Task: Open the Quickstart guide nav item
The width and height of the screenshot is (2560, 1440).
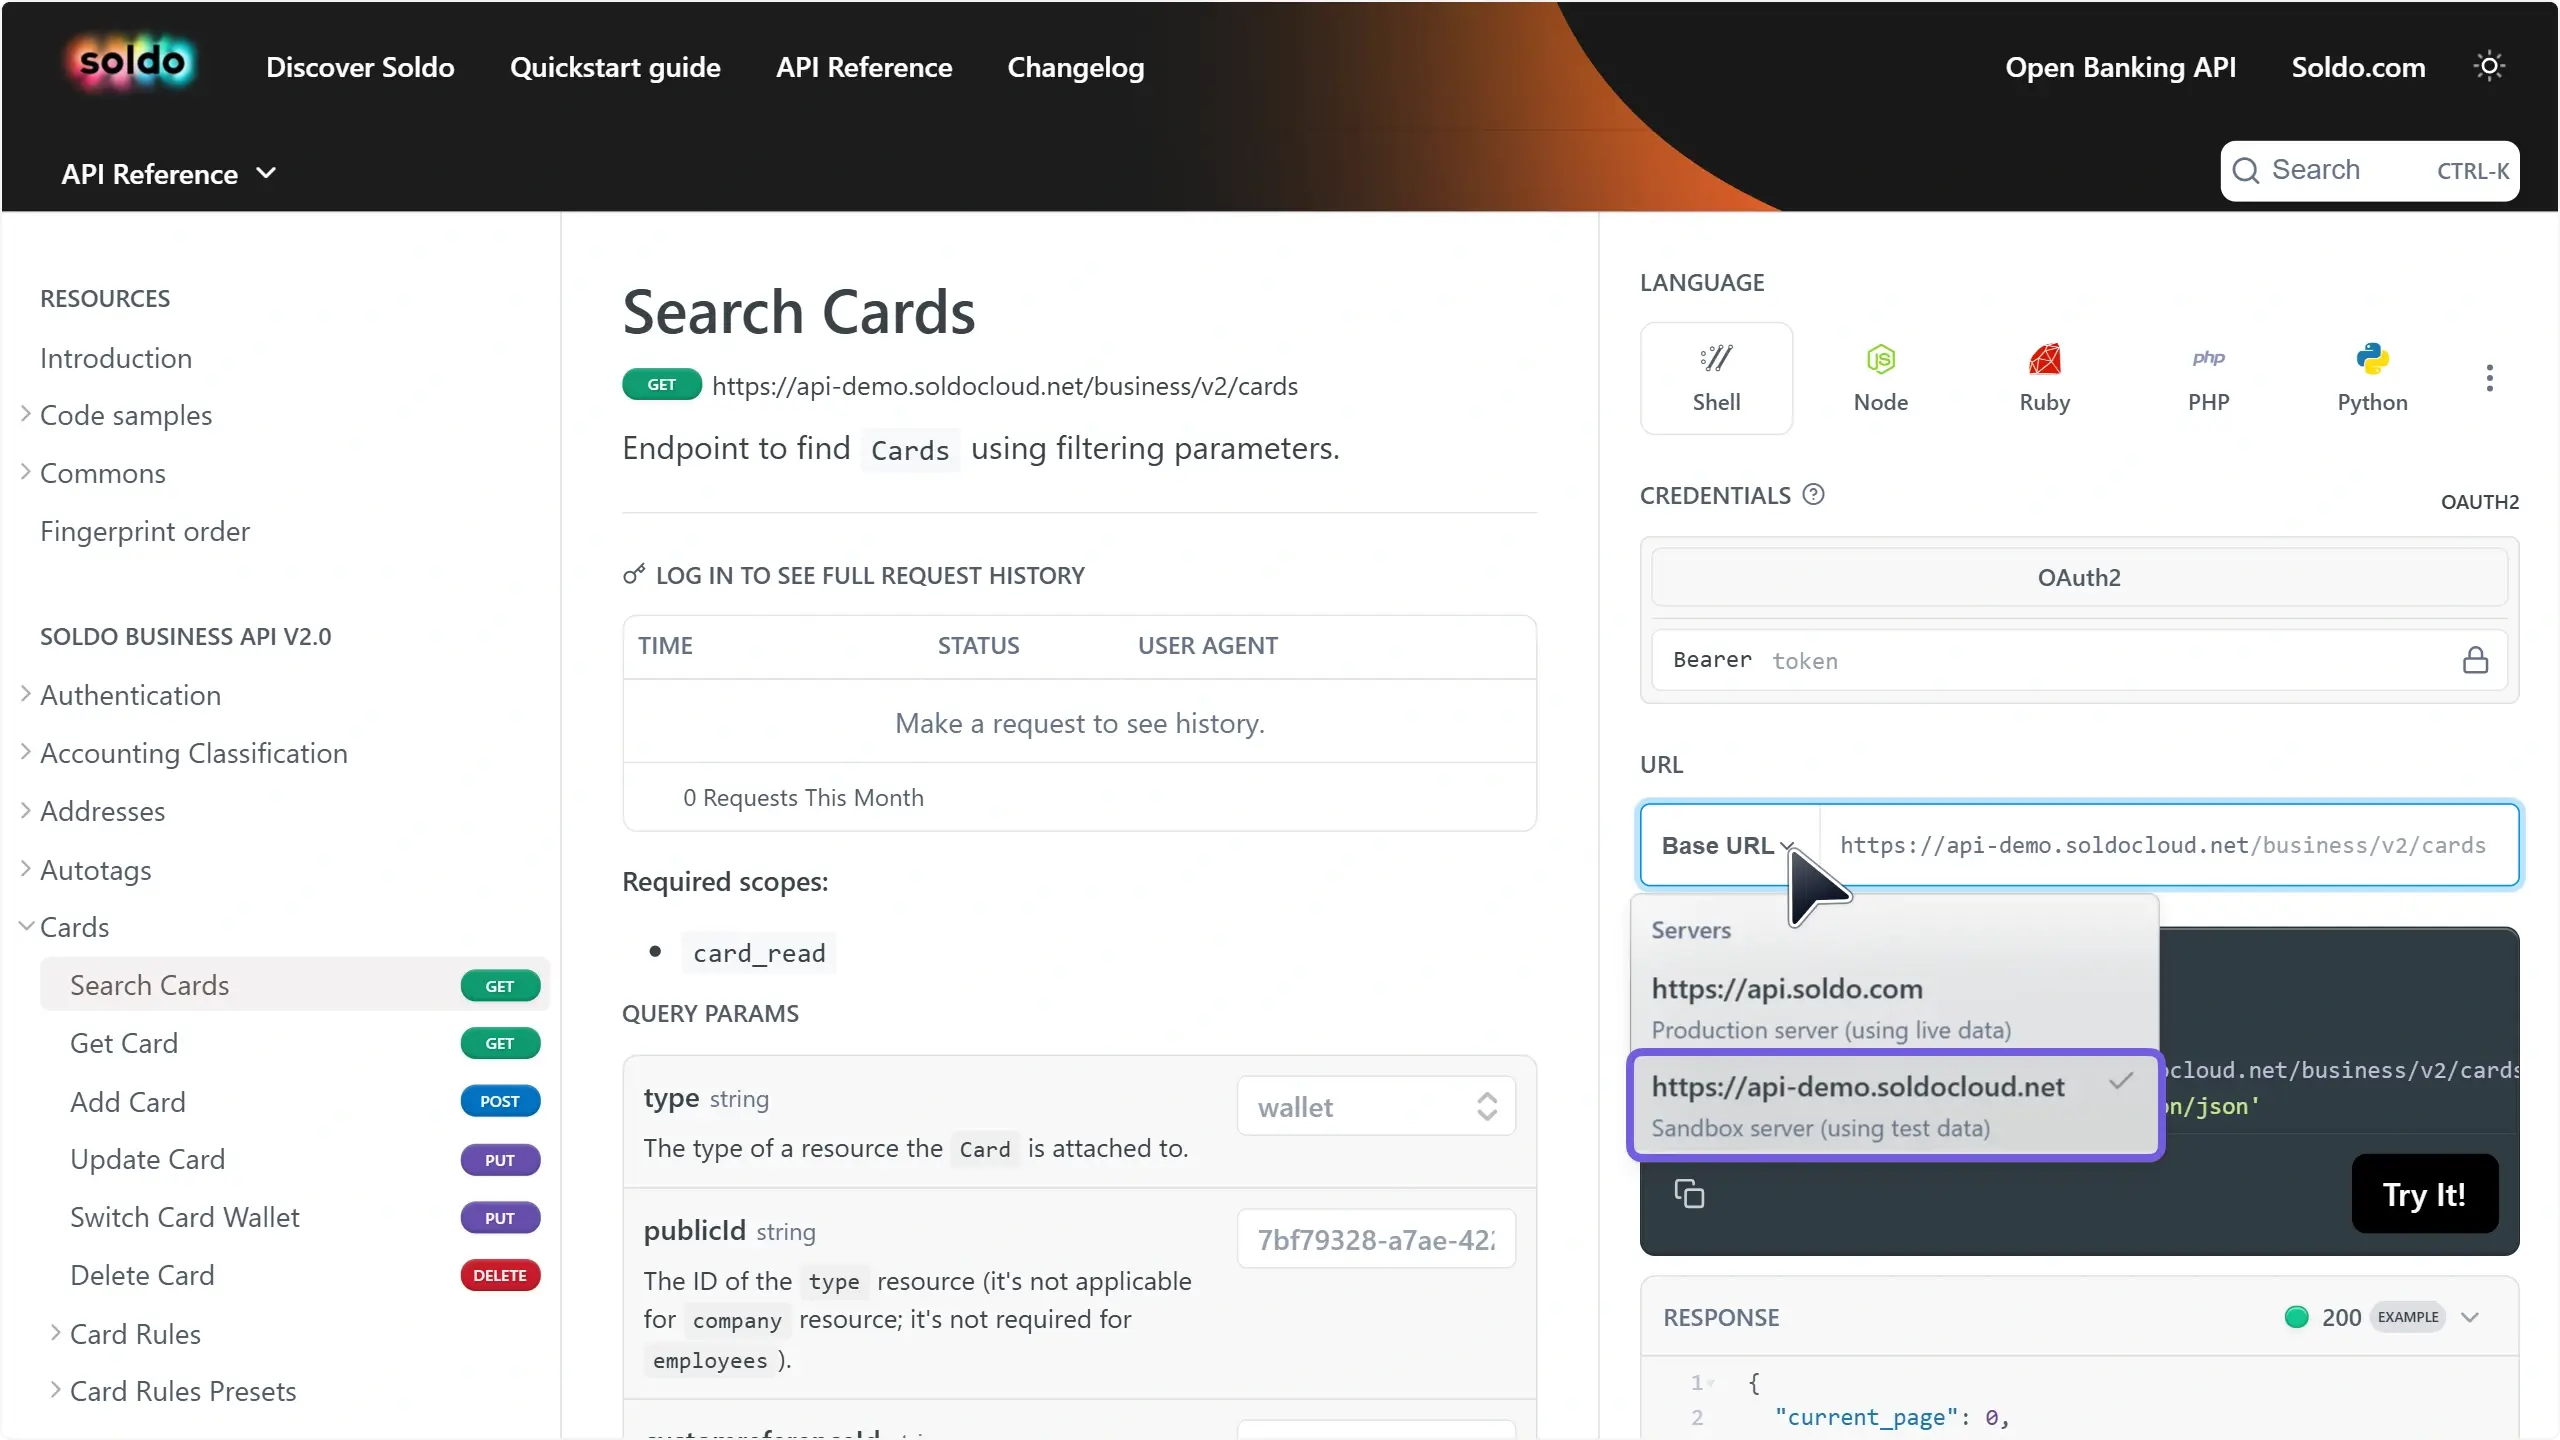Action: click(x=614, y=67)
